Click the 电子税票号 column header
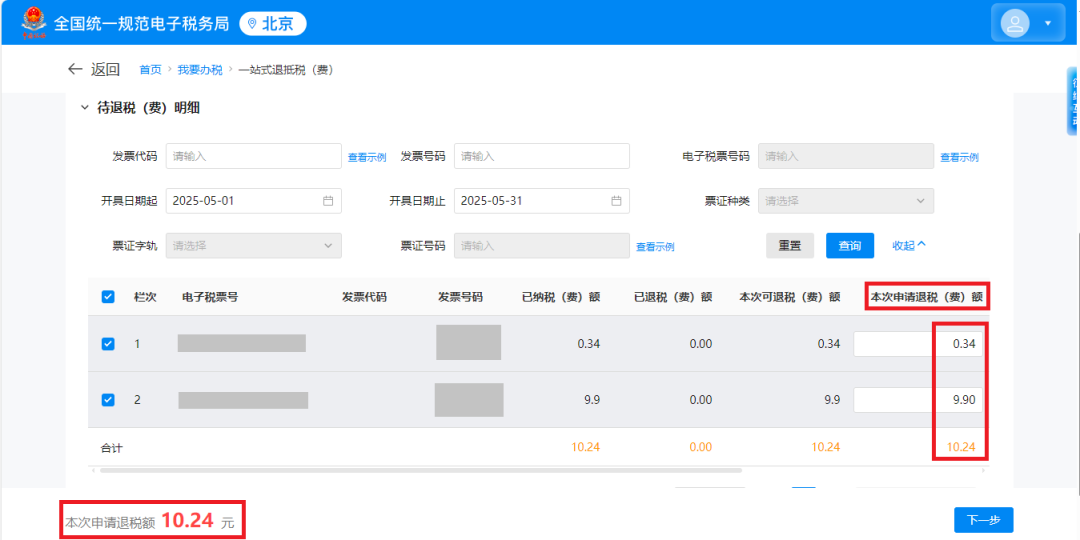1080x540 pixels. click(x=210, y=298)
